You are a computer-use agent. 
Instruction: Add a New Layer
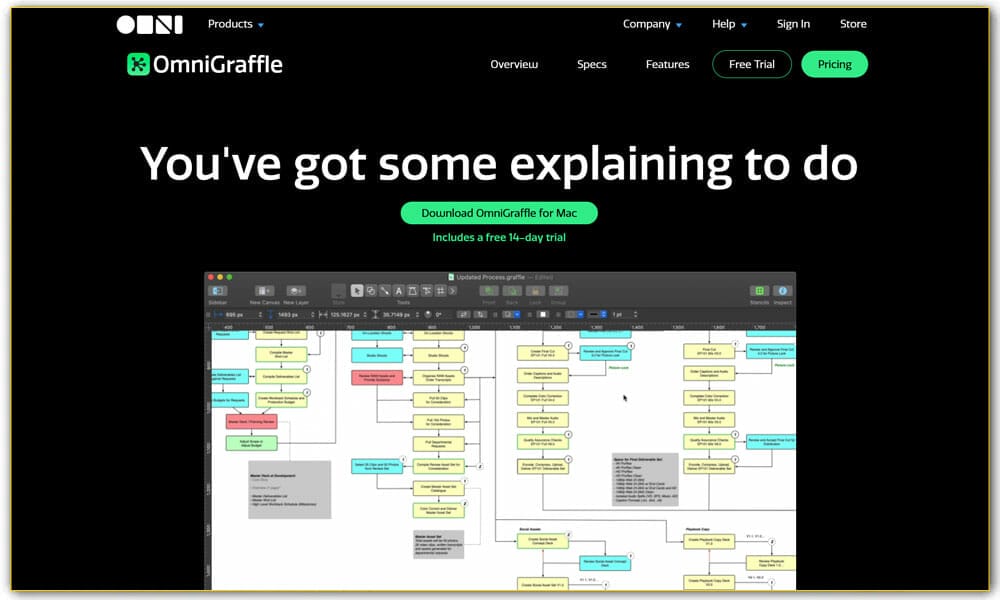coord(295,288)
